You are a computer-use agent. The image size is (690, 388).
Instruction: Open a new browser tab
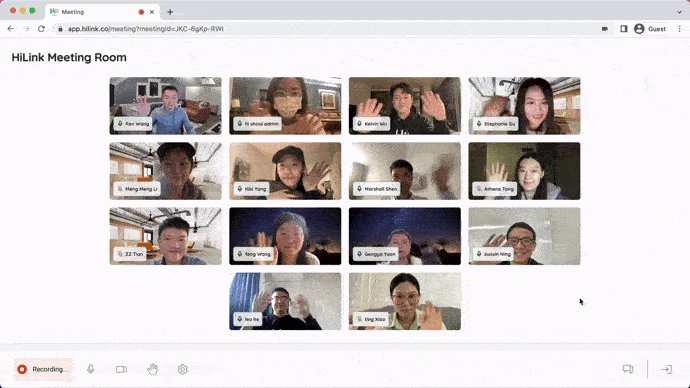coord(170,12)
